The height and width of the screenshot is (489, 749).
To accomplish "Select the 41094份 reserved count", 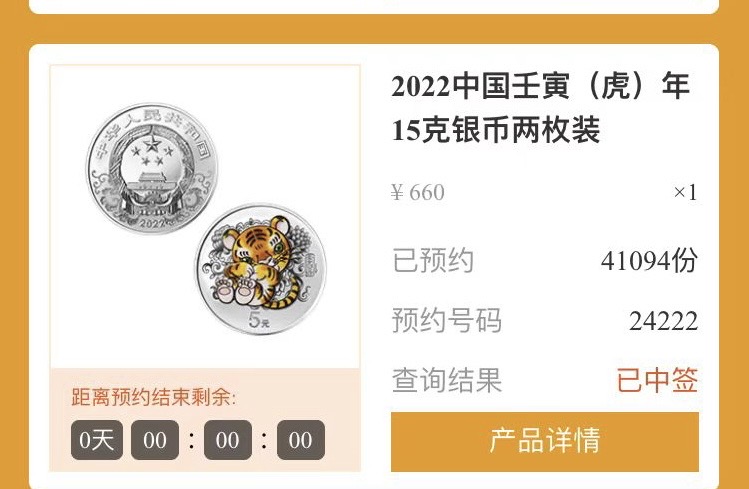I will [649, 261].
